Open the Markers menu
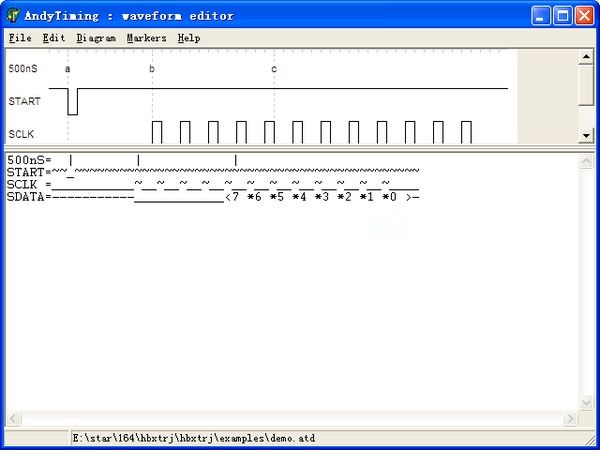600x450 pixels. 146,38
